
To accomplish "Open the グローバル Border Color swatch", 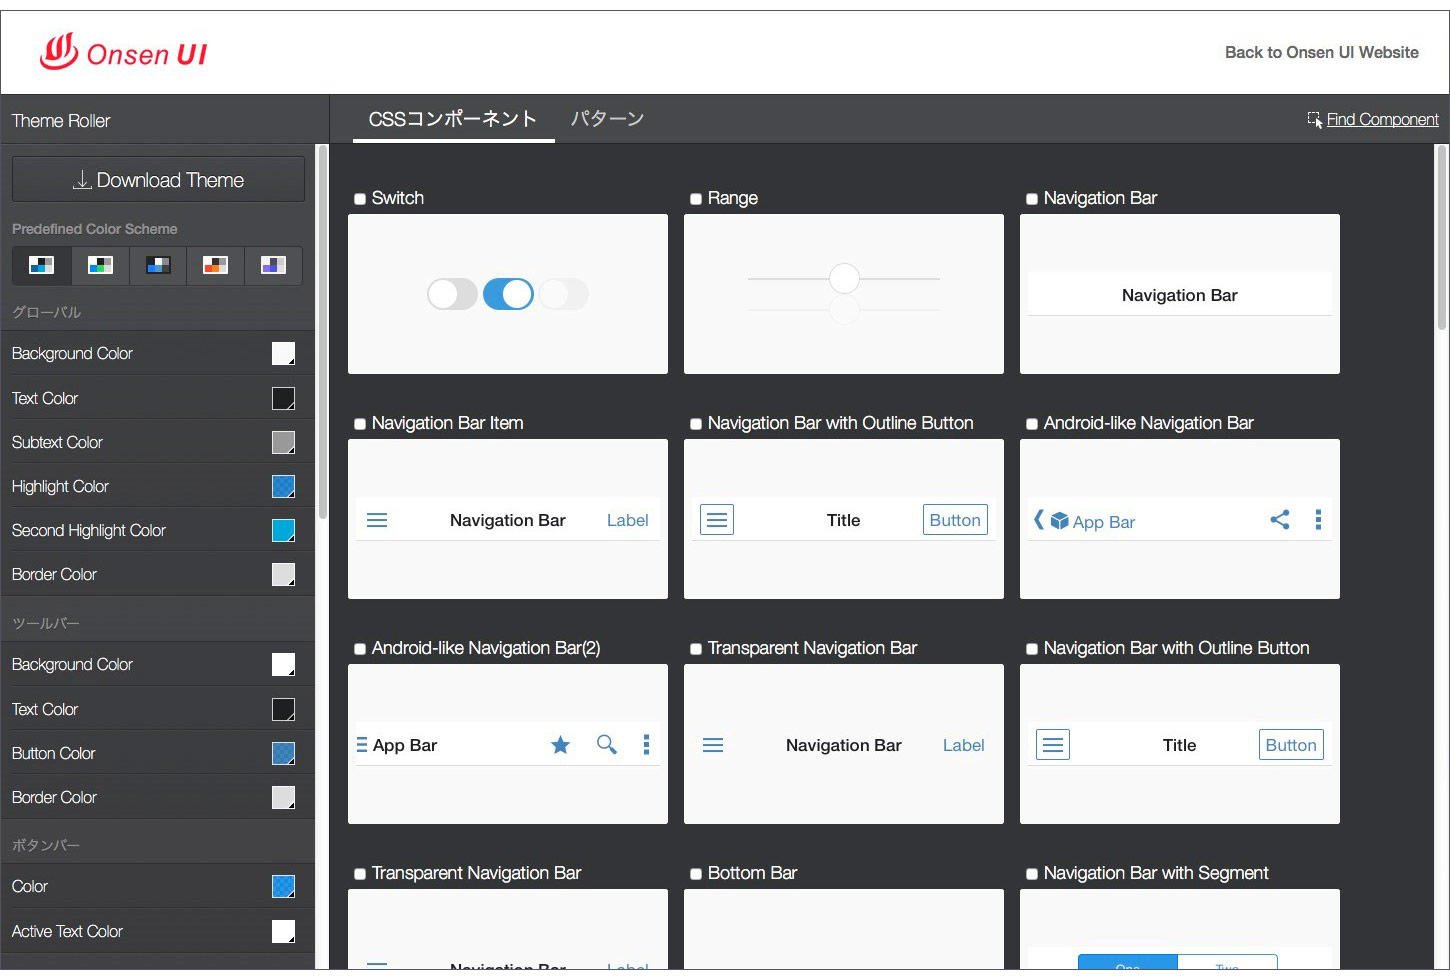I will 284,574.
